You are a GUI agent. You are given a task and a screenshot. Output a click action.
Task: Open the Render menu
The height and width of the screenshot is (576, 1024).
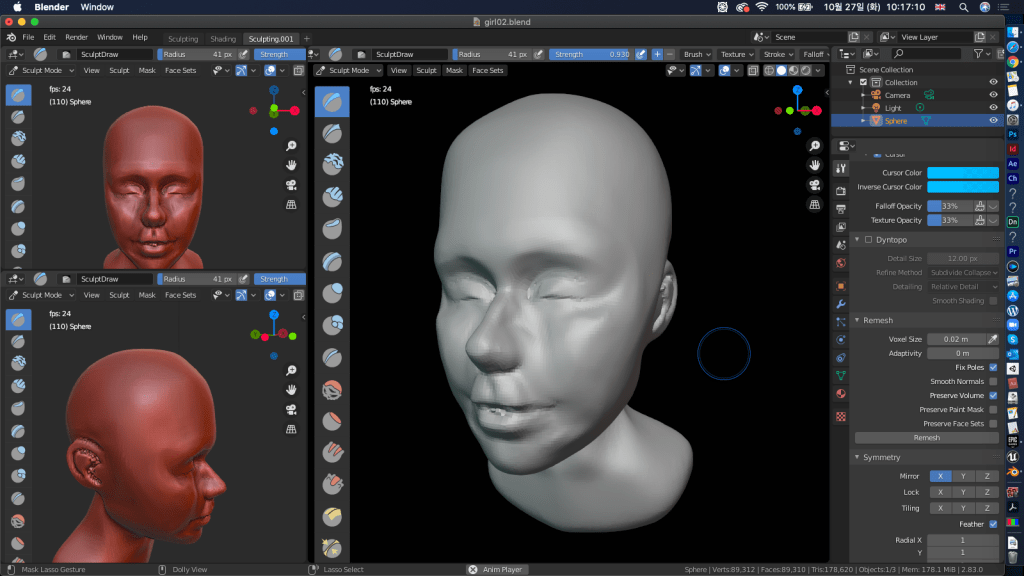(x=76, y=37)
